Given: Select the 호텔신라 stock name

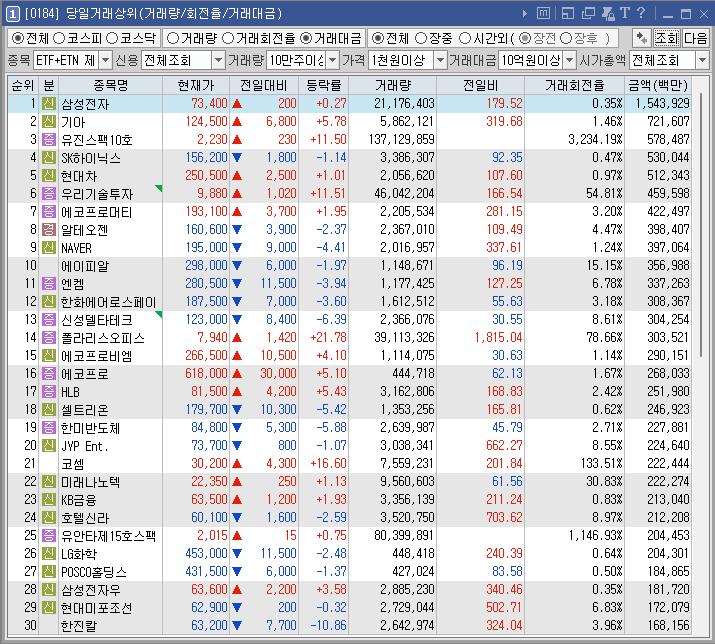Looking at the screenshot, I should [x=85, y=518].
